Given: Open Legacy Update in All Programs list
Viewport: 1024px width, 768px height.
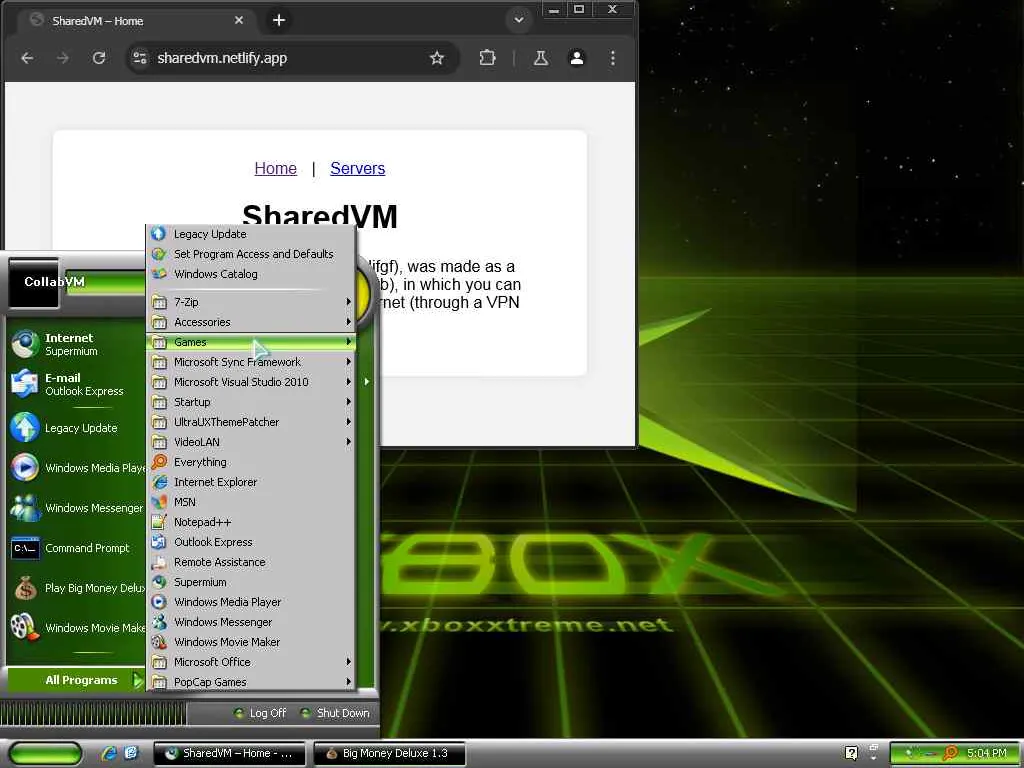Looking at the screenshot, I should (x=251, y=234).
